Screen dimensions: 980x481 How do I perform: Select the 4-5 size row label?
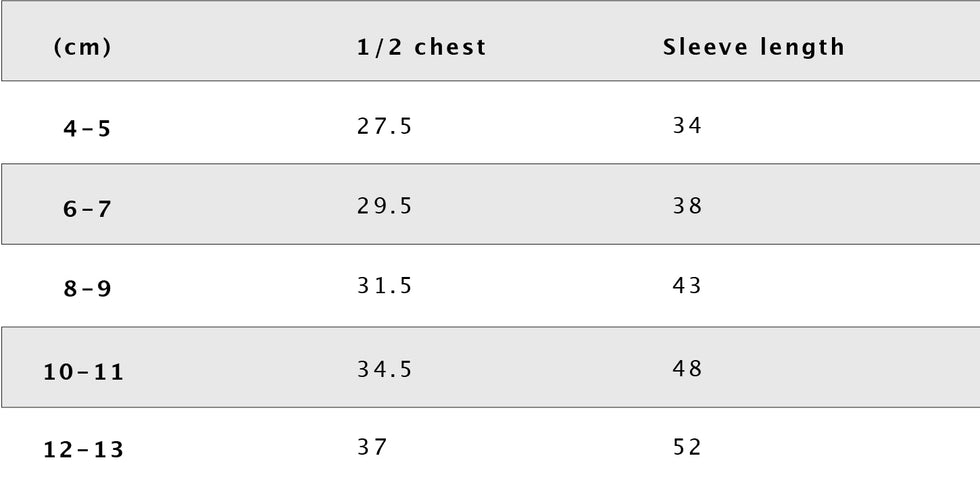[87, 129]
